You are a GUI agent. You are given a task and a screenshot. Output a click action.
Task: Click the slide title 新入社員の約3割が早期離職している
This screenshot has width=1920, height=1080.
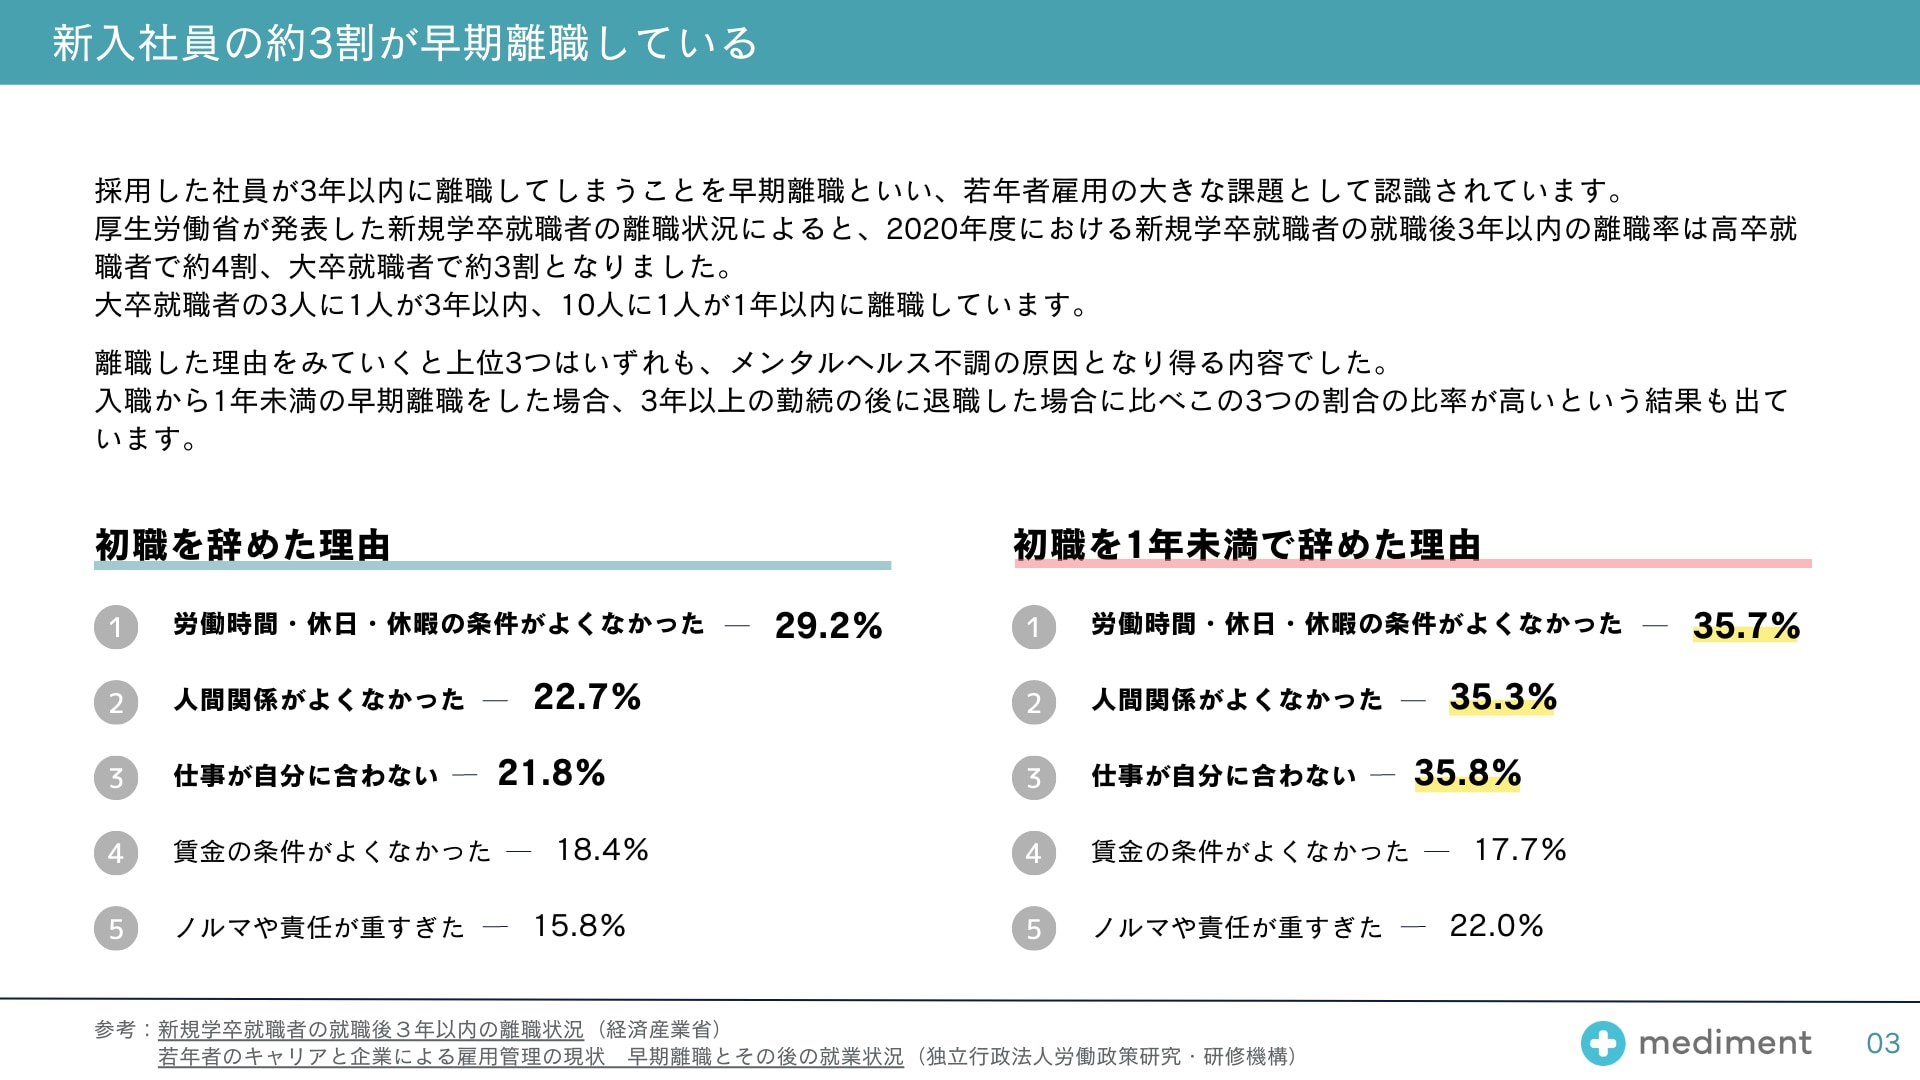pyautogui.click(x=405, y=43)
